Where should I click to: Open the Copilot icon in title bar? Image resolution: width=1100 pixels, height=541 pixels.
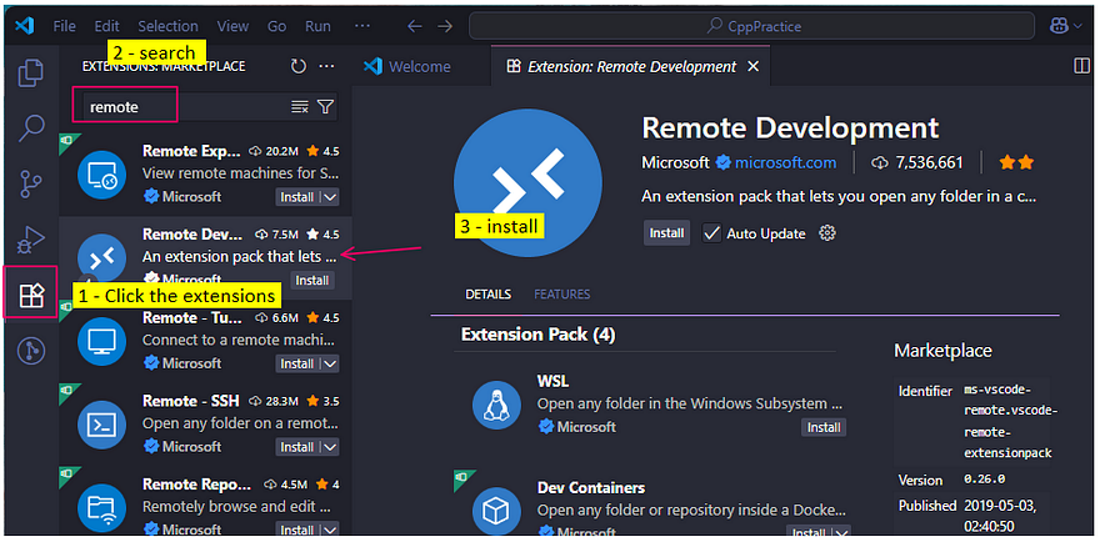click(x=1059, y=26)
